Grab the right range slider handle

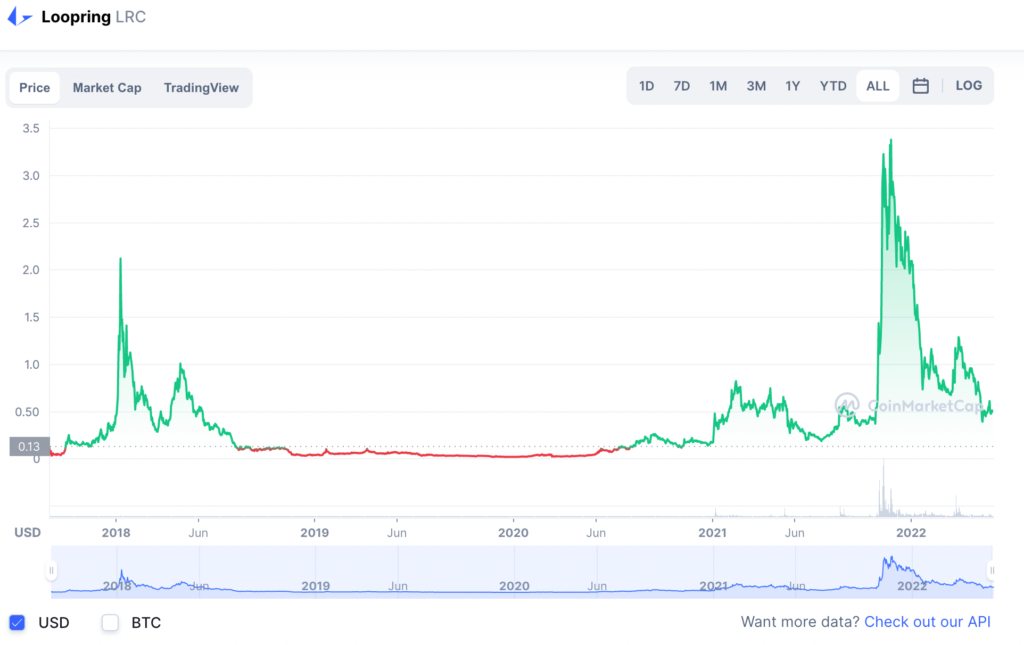point(992,571)
